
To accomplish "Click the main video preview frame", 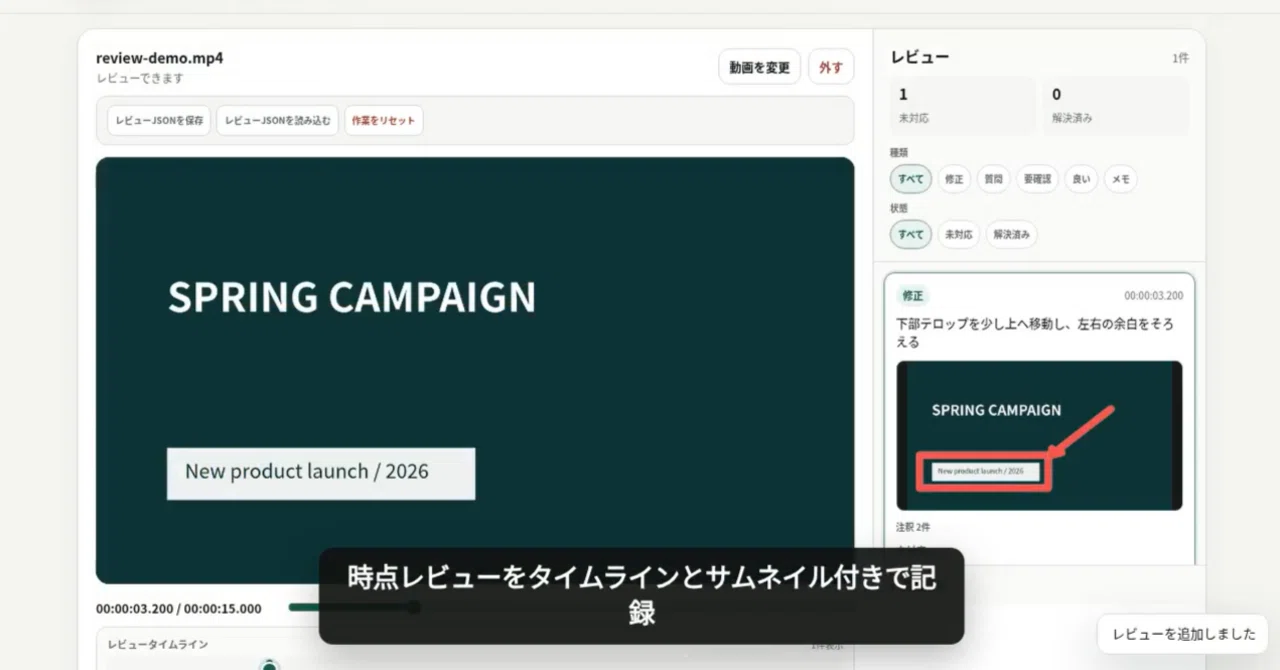I will tap(475, 370).
